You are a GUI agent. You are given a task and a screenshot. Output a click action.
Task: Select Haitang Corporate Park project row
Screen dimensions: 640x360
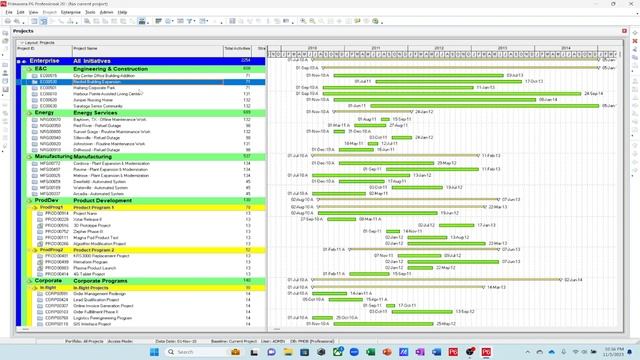141,88
